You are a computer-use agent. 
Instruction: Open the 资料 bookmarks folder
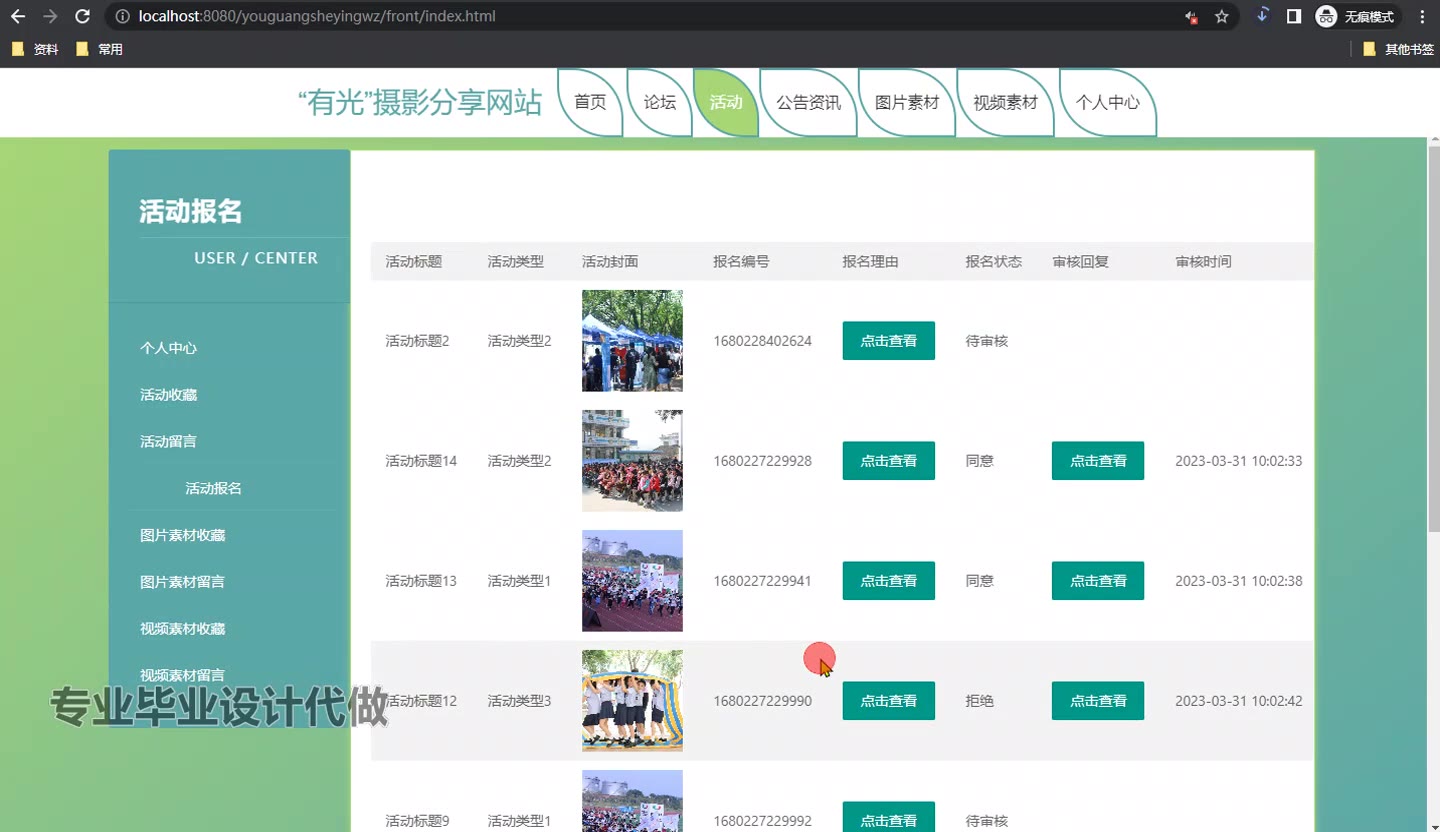(35, 49)
